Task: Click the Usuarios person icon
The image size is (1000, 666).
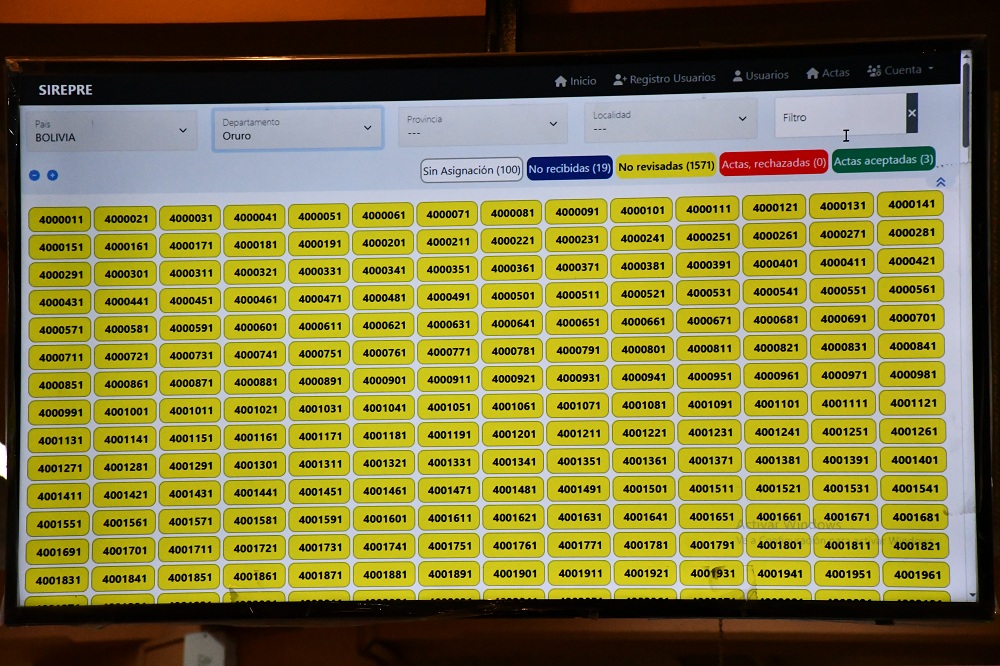Action: coord(738,76)
